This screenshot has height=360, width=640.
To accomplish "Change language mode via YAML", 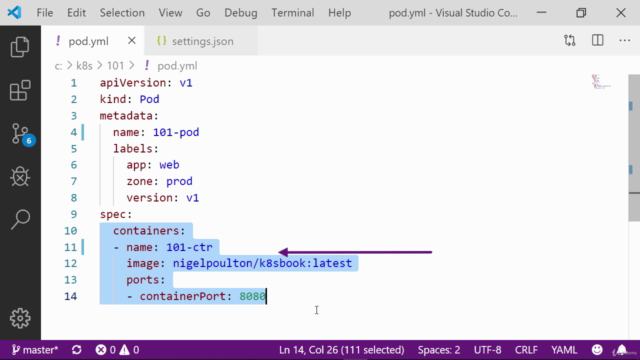I will 564,350.
